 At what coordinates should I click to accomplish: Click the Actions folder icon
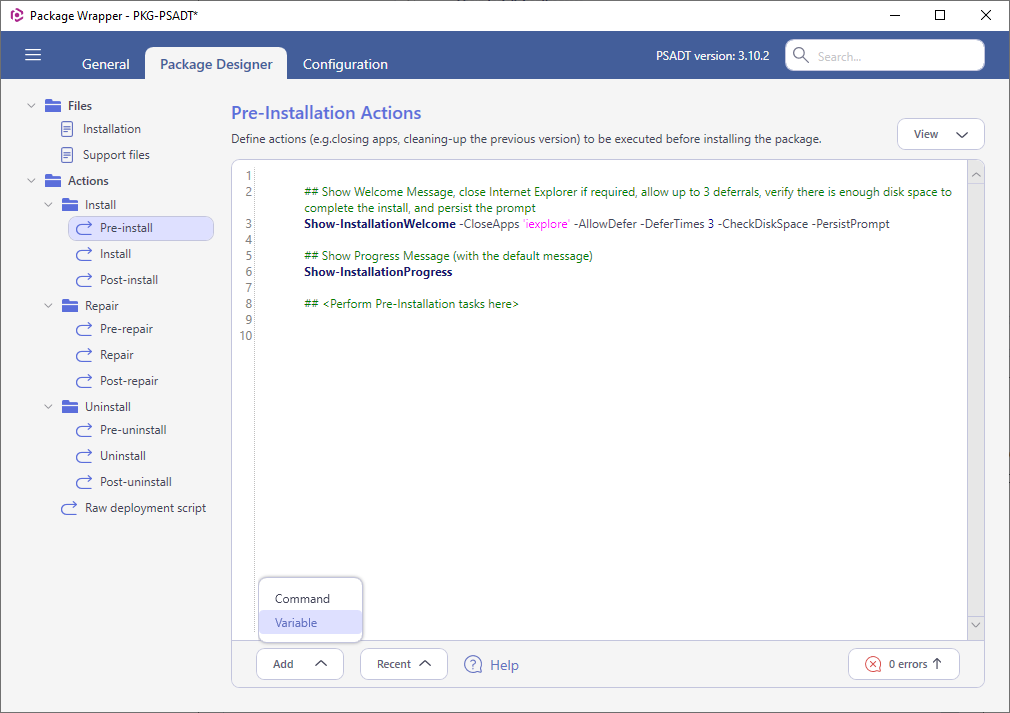tap(53, 181)
